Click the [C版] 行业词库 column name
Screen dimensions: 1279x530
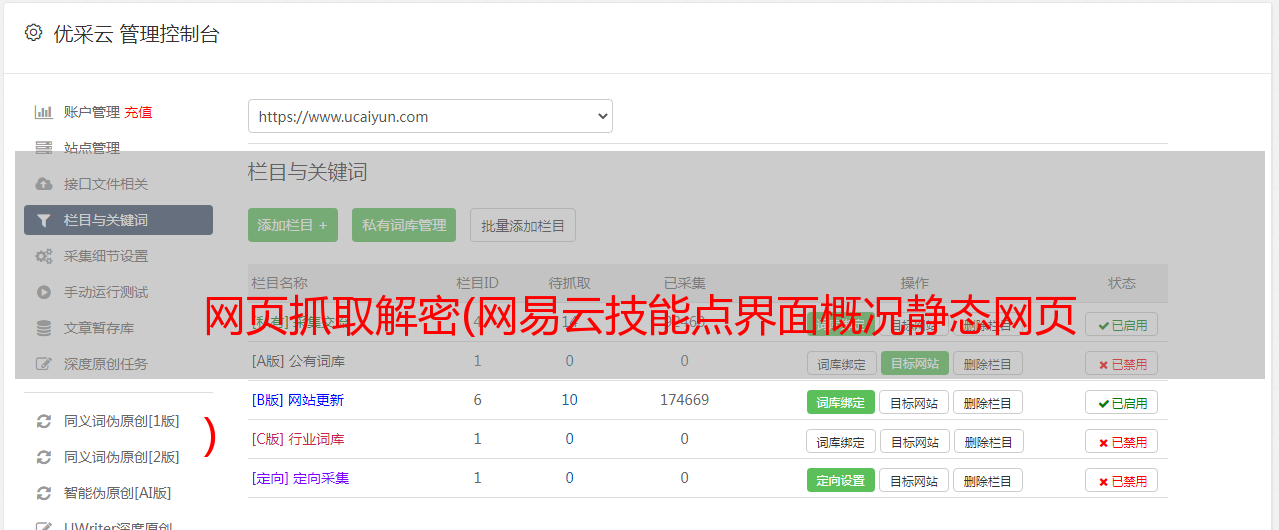point(298,439)
